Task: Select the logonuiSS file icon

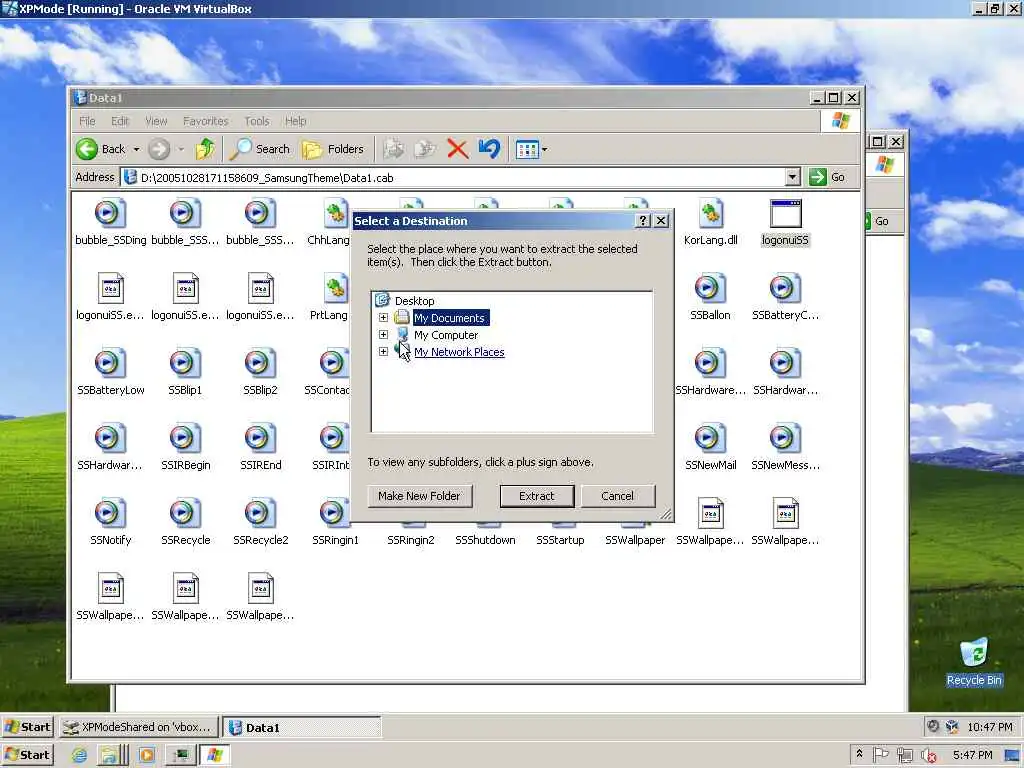Action: (785, 223)
